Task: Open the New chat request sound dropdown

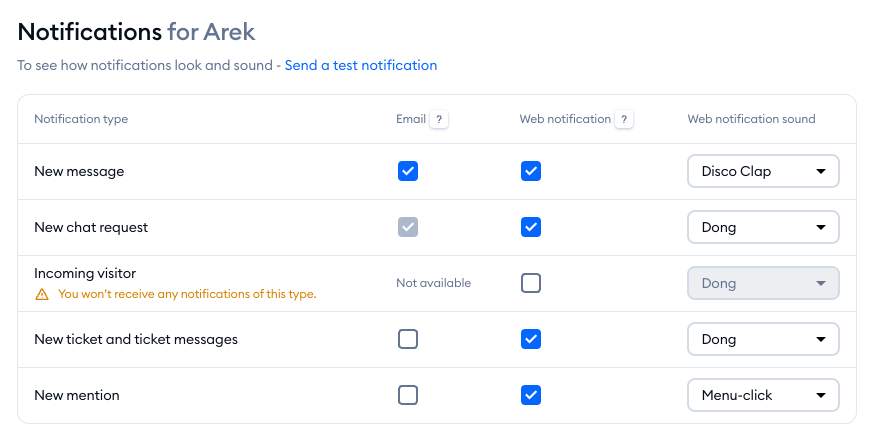Action: [762, 227]
